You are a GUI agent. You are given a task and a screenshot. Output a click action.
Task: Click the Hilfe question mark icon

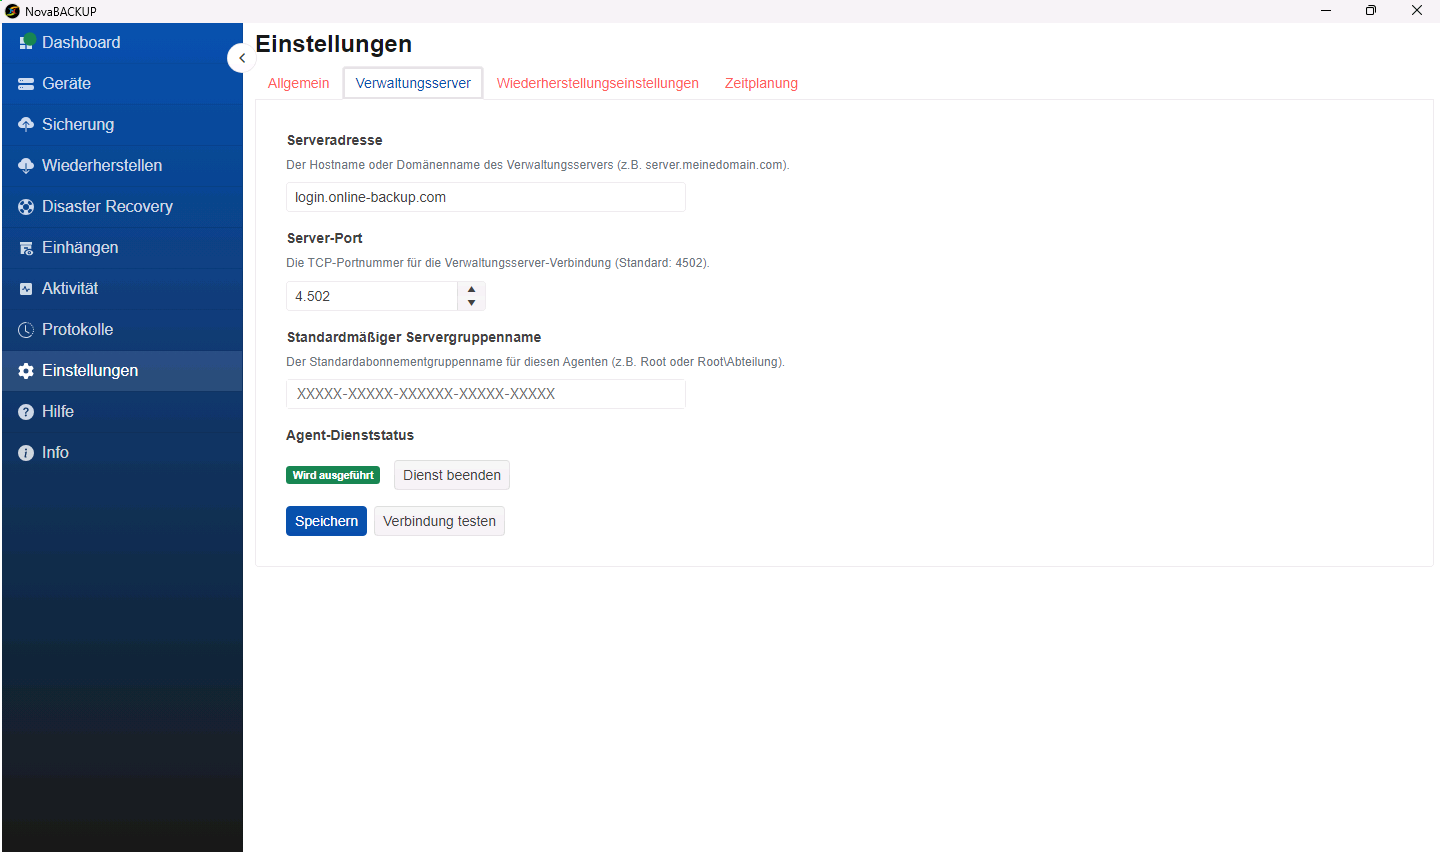(x=26, y=412)
